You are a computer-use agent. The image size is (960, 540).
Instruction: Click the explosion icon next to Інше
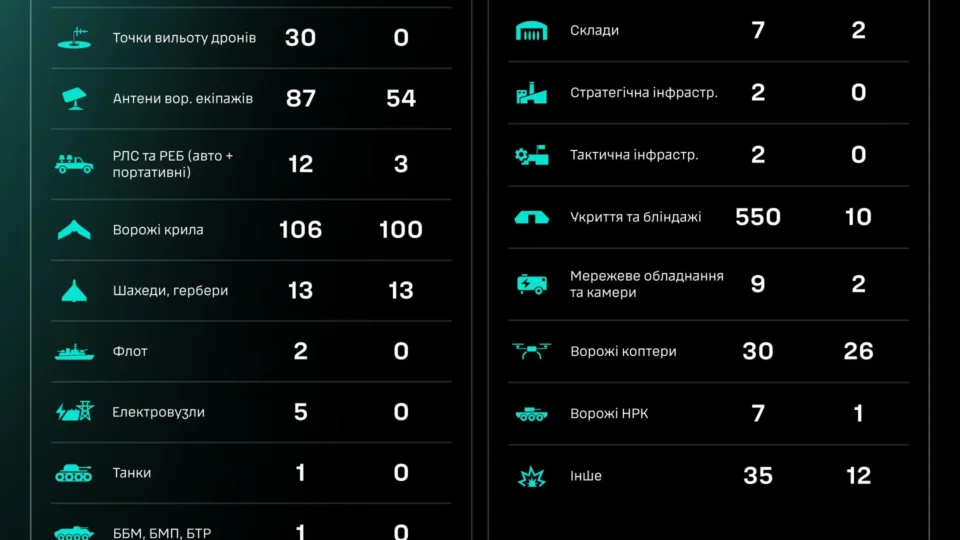(x=531, y=476)
